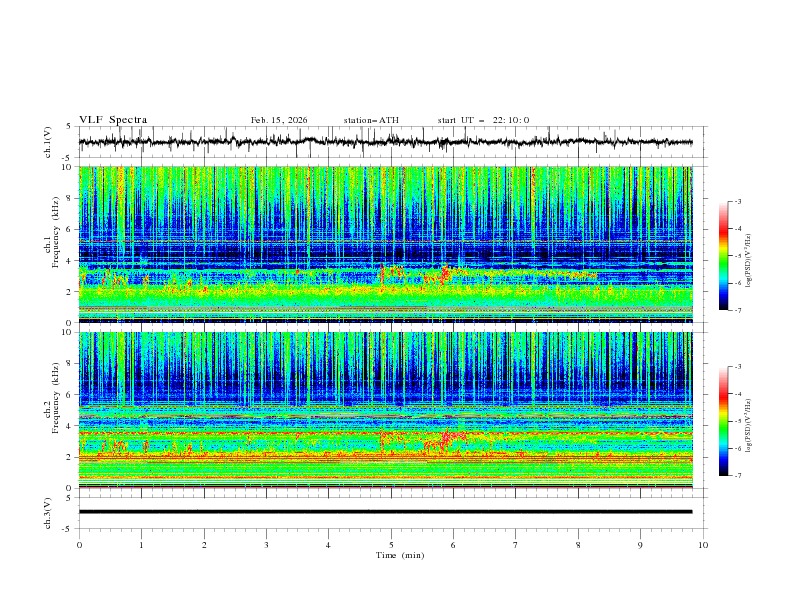792x612 pixels.
Task: Click the '6' kHz tick of ch.2 spectrogram
Action: pyautogui.click(x=70, y=394)
